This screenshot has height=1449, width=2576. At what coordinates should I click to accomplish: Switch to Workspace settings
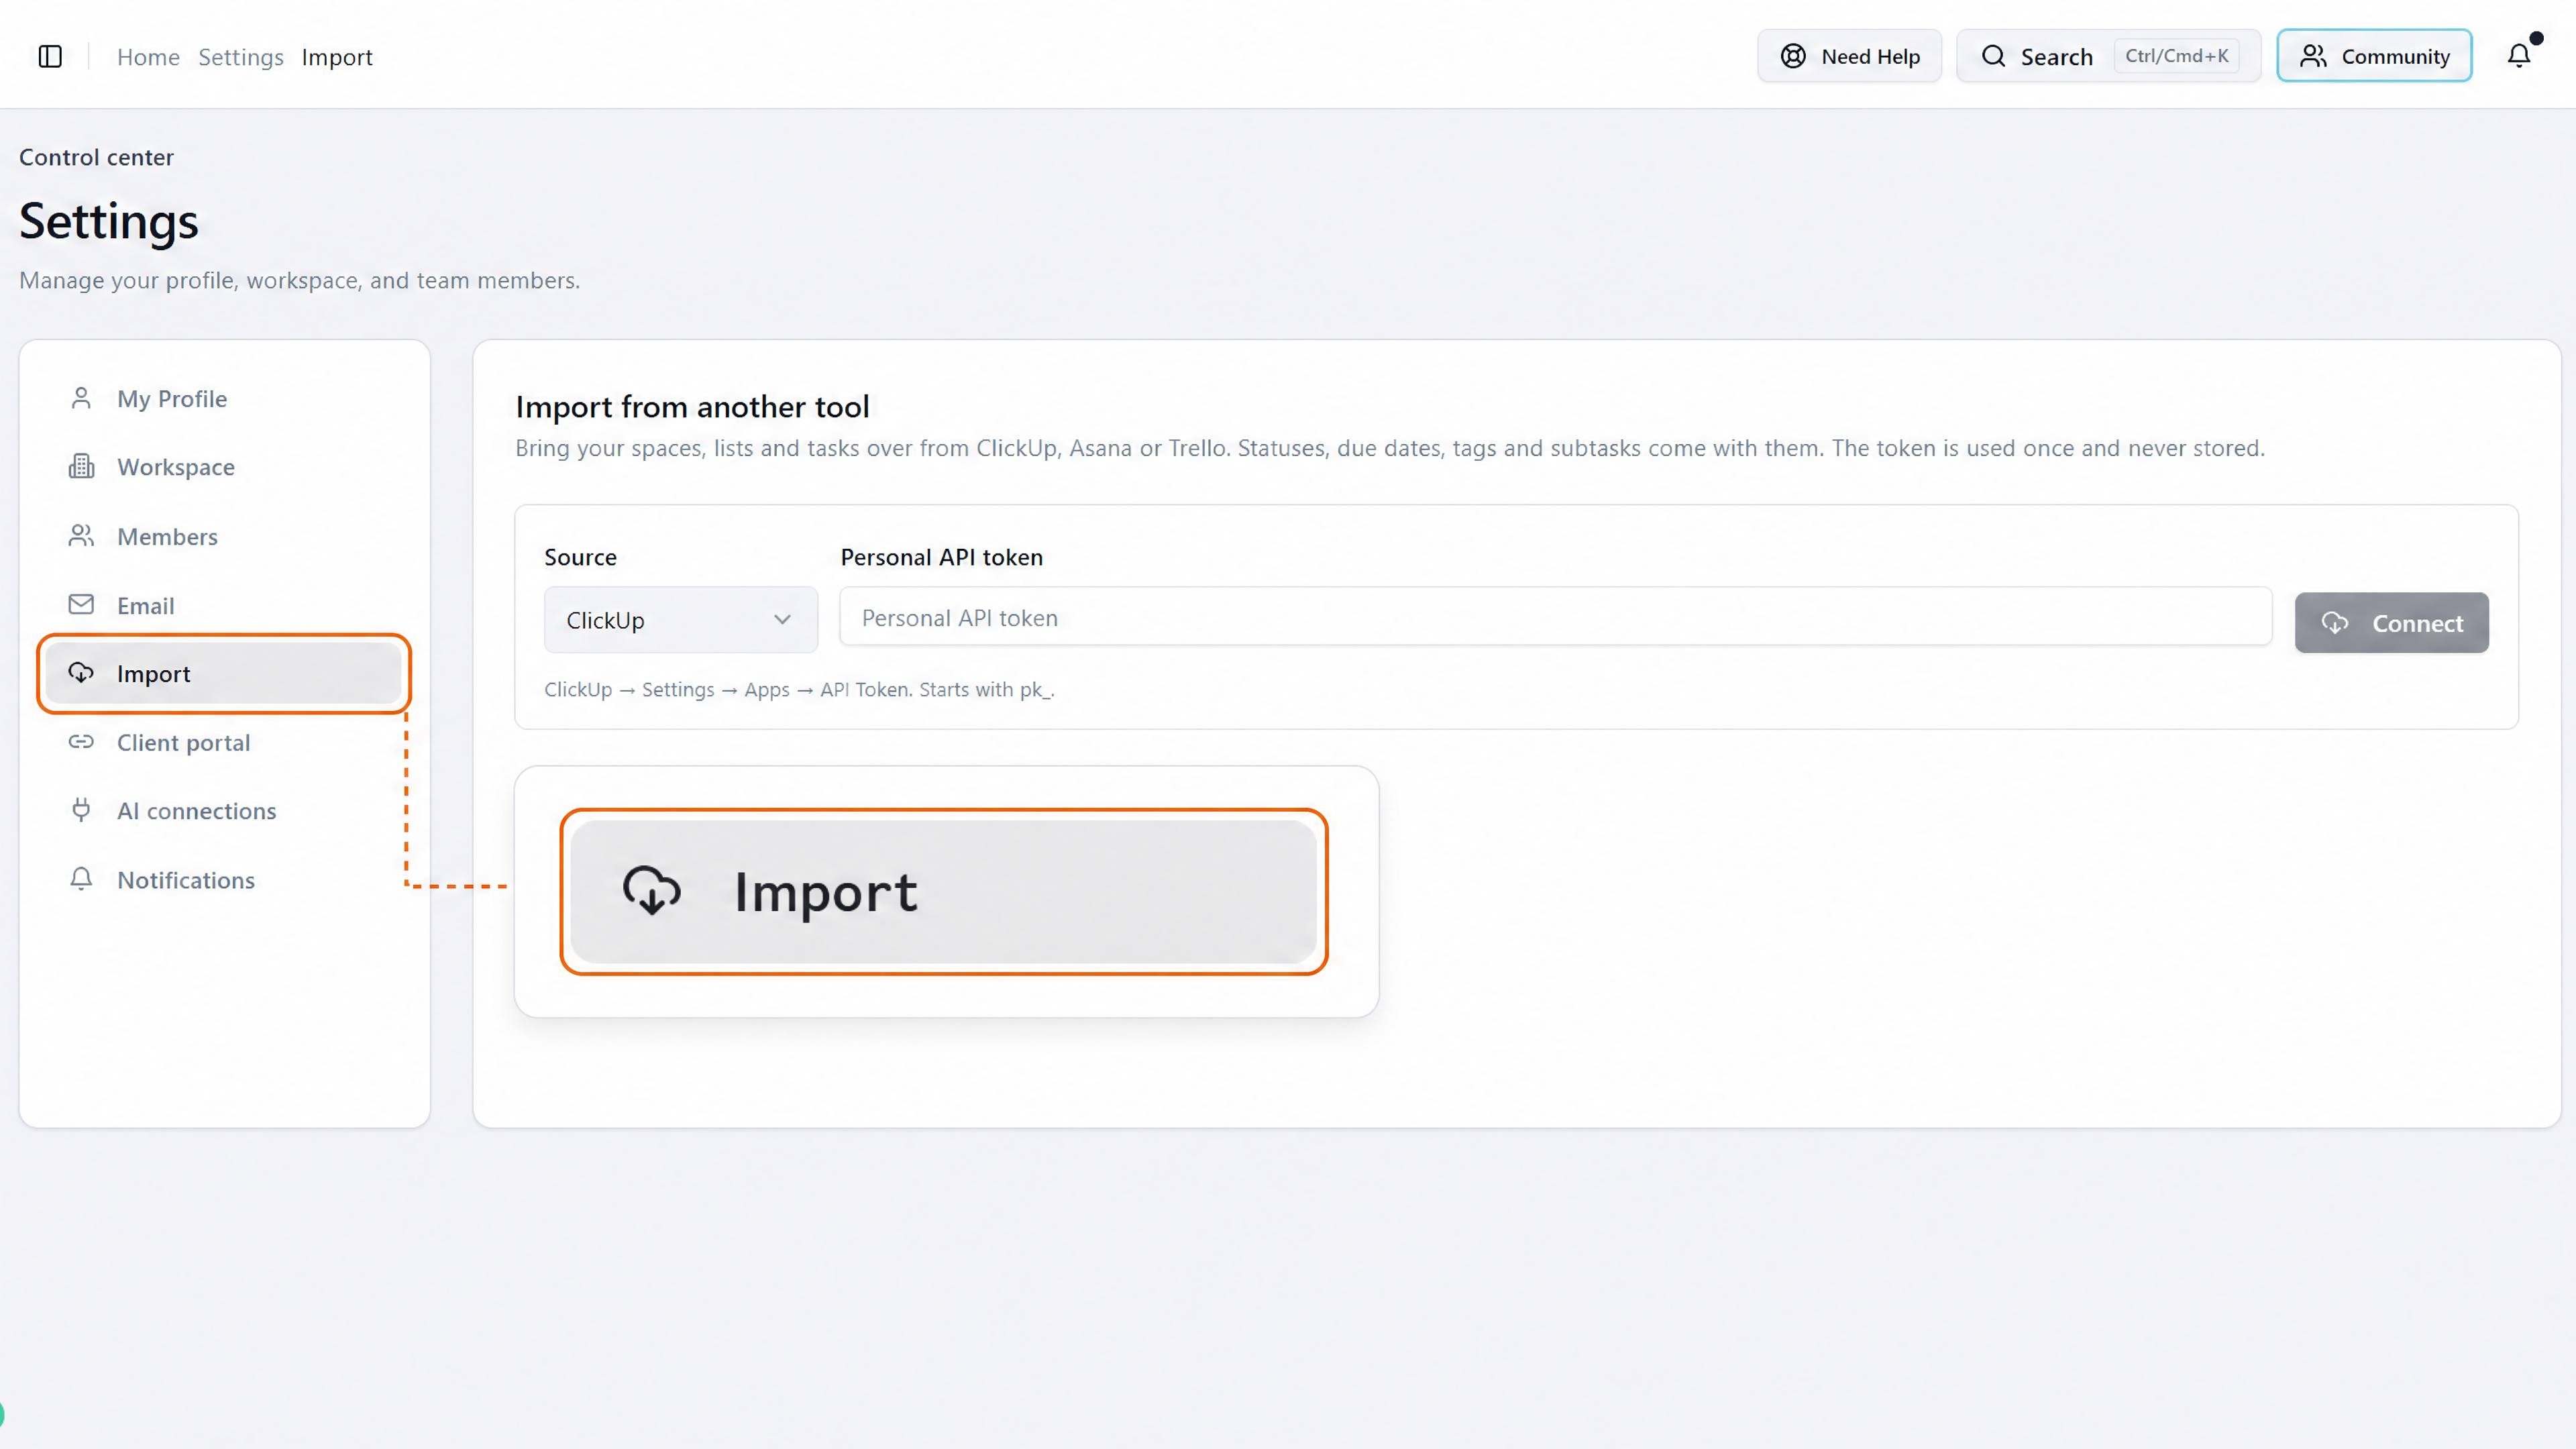pyautogui.click(x=224, y=467)
